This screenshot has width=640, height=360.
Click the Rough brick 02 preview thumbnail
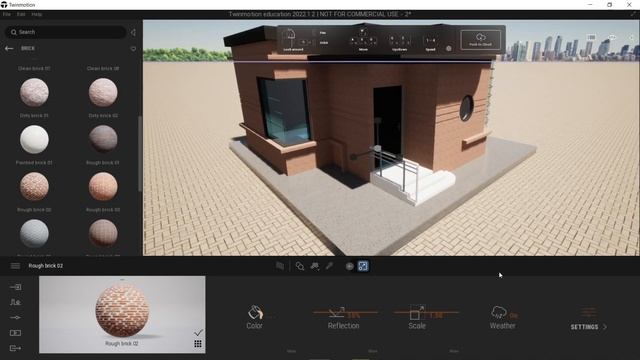(122, 315)
